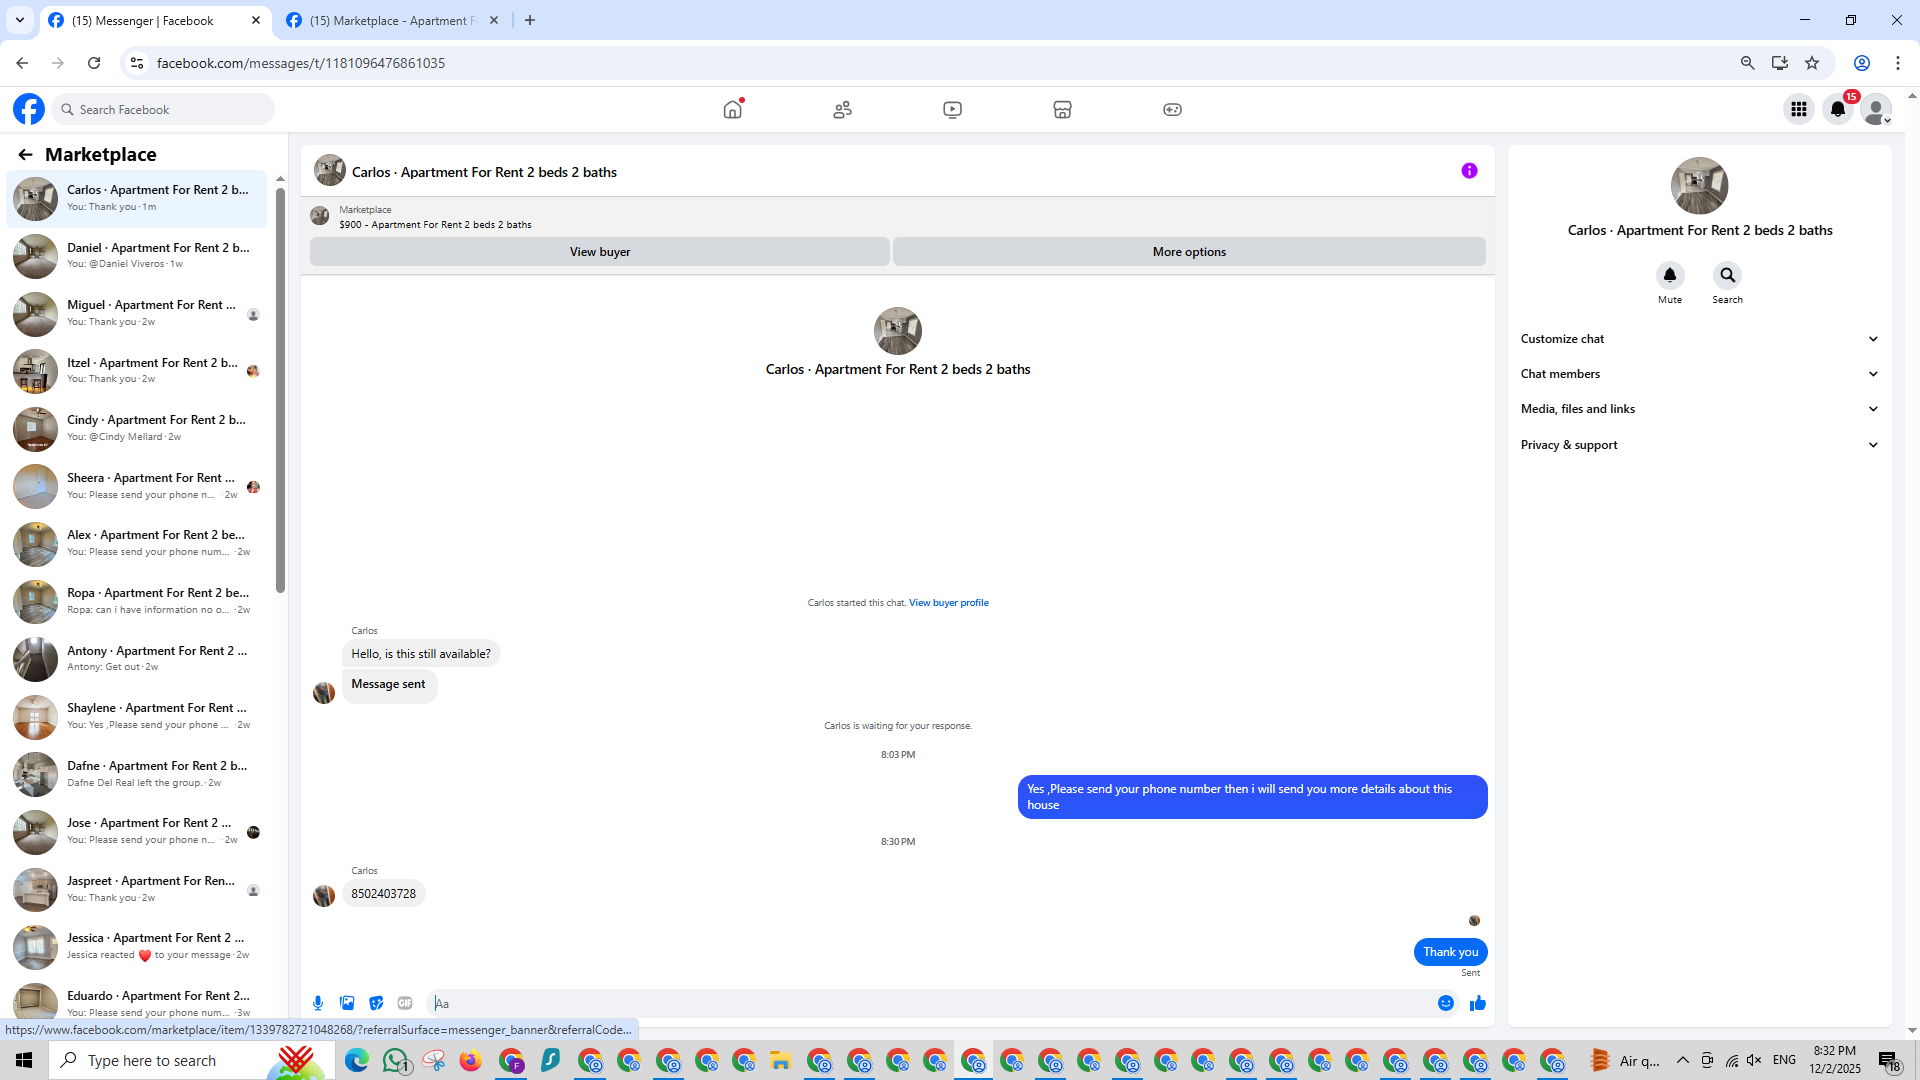Expand Media, files and links section

pyautogui.click(x=1699, y=409)
